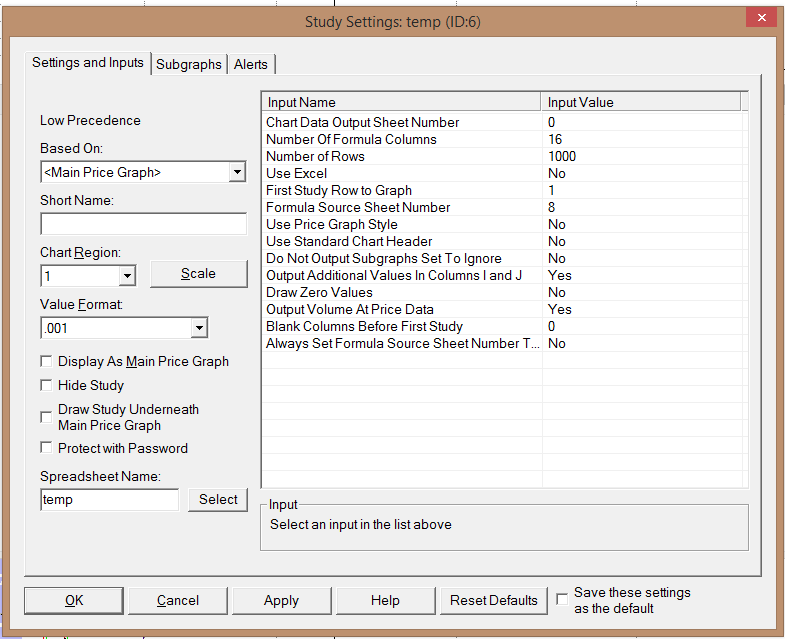Open the Alerts tab
The width and height of the screenshot is (785, 639).
251,64
